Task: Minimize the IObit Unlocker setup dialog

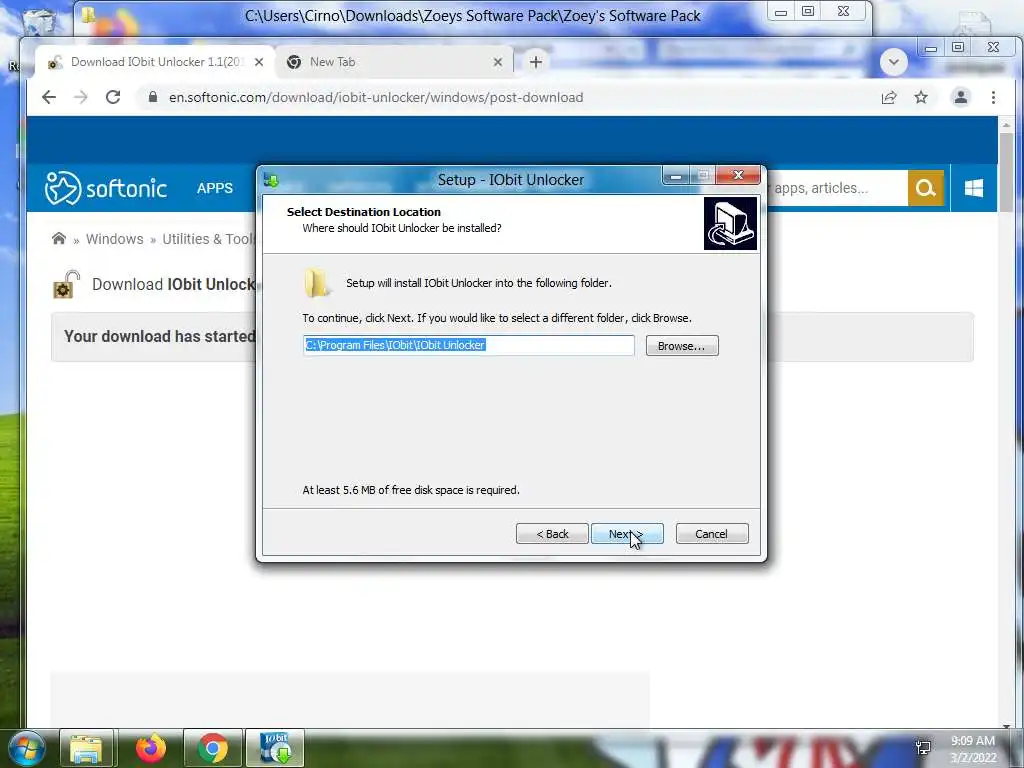Action: click(676, 176)
